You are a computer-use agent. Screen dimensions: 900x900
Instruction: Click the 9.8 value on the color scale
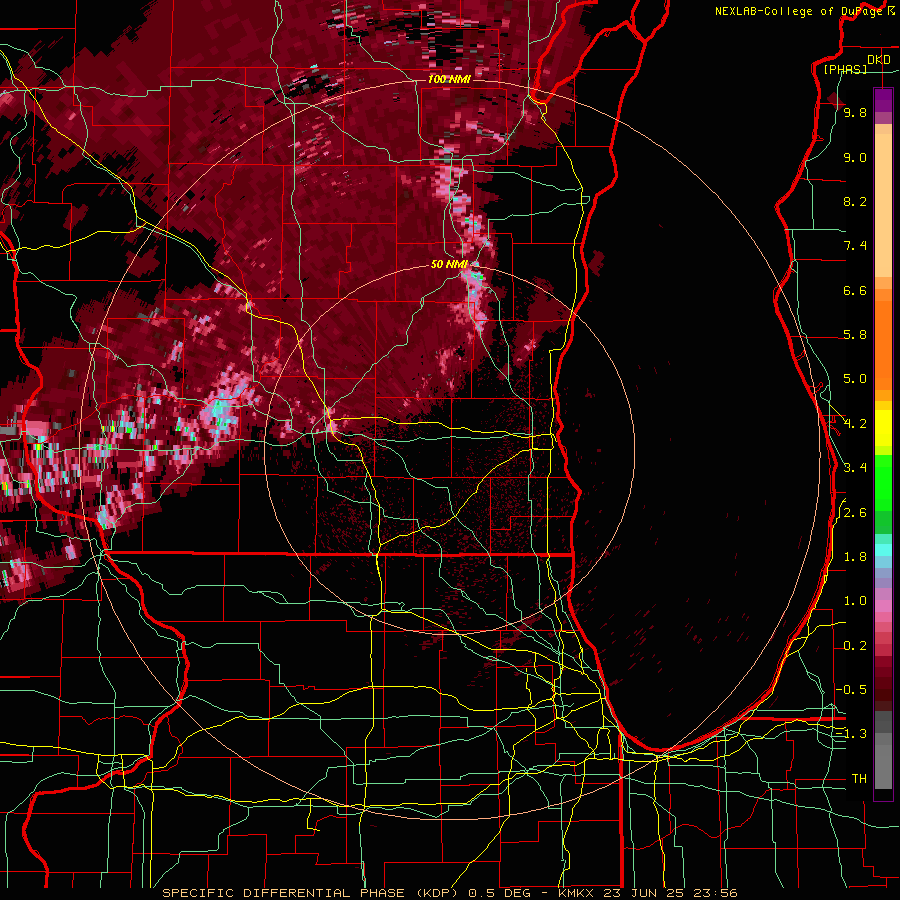click(855, 112)
